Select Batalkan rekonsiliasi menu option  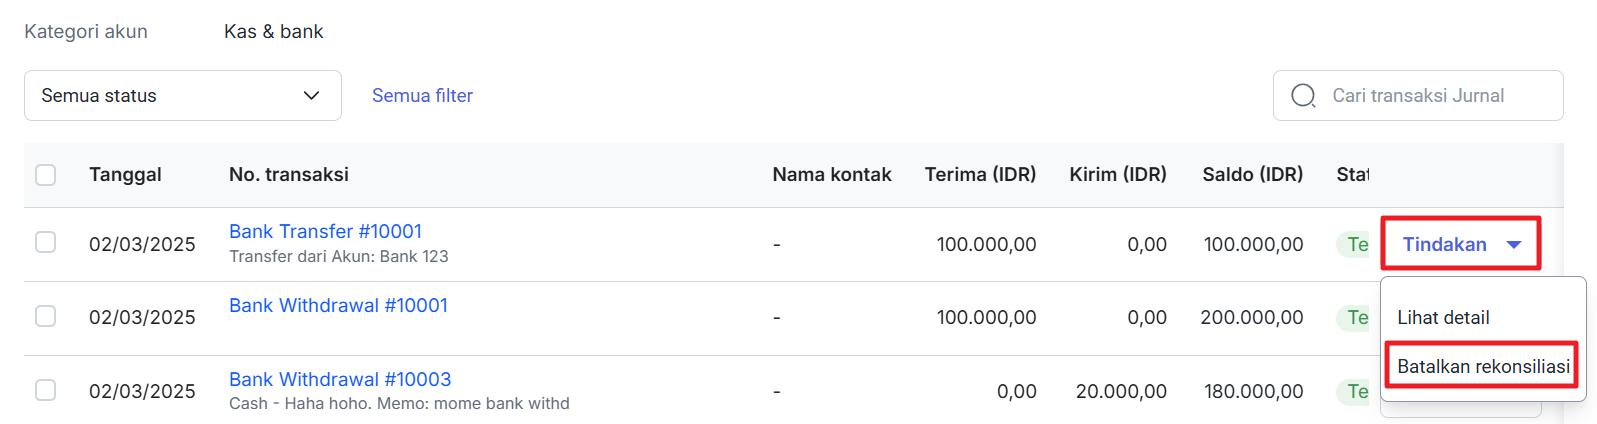pos(1483,367)
